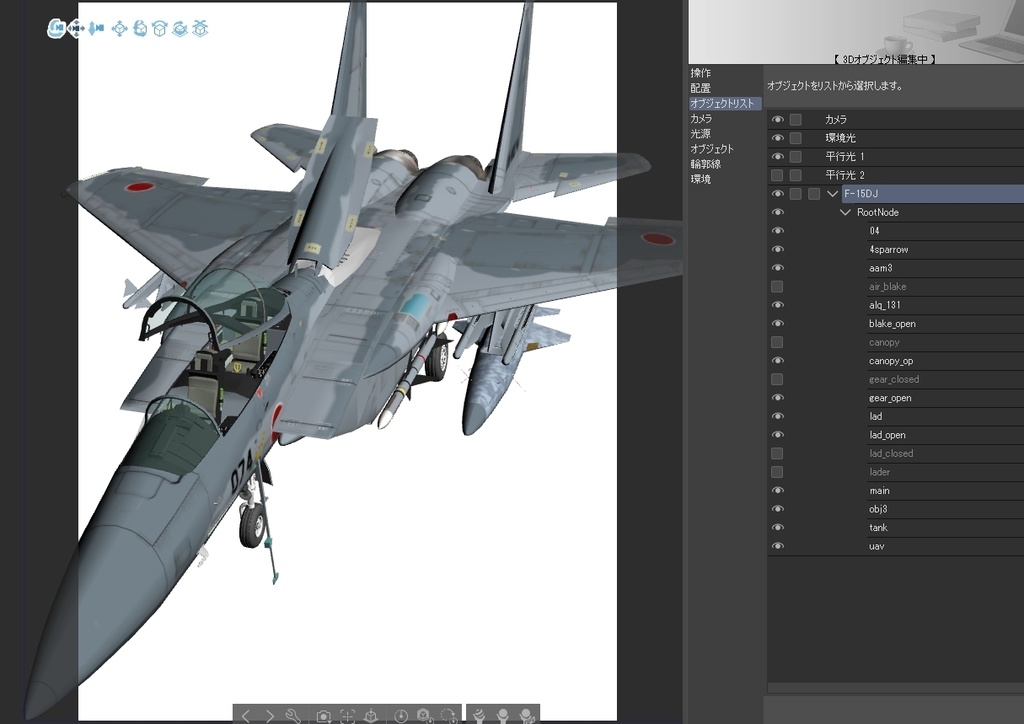Hide the tank part eye icon
The image size is (1024, 724).
click(777, 527)
